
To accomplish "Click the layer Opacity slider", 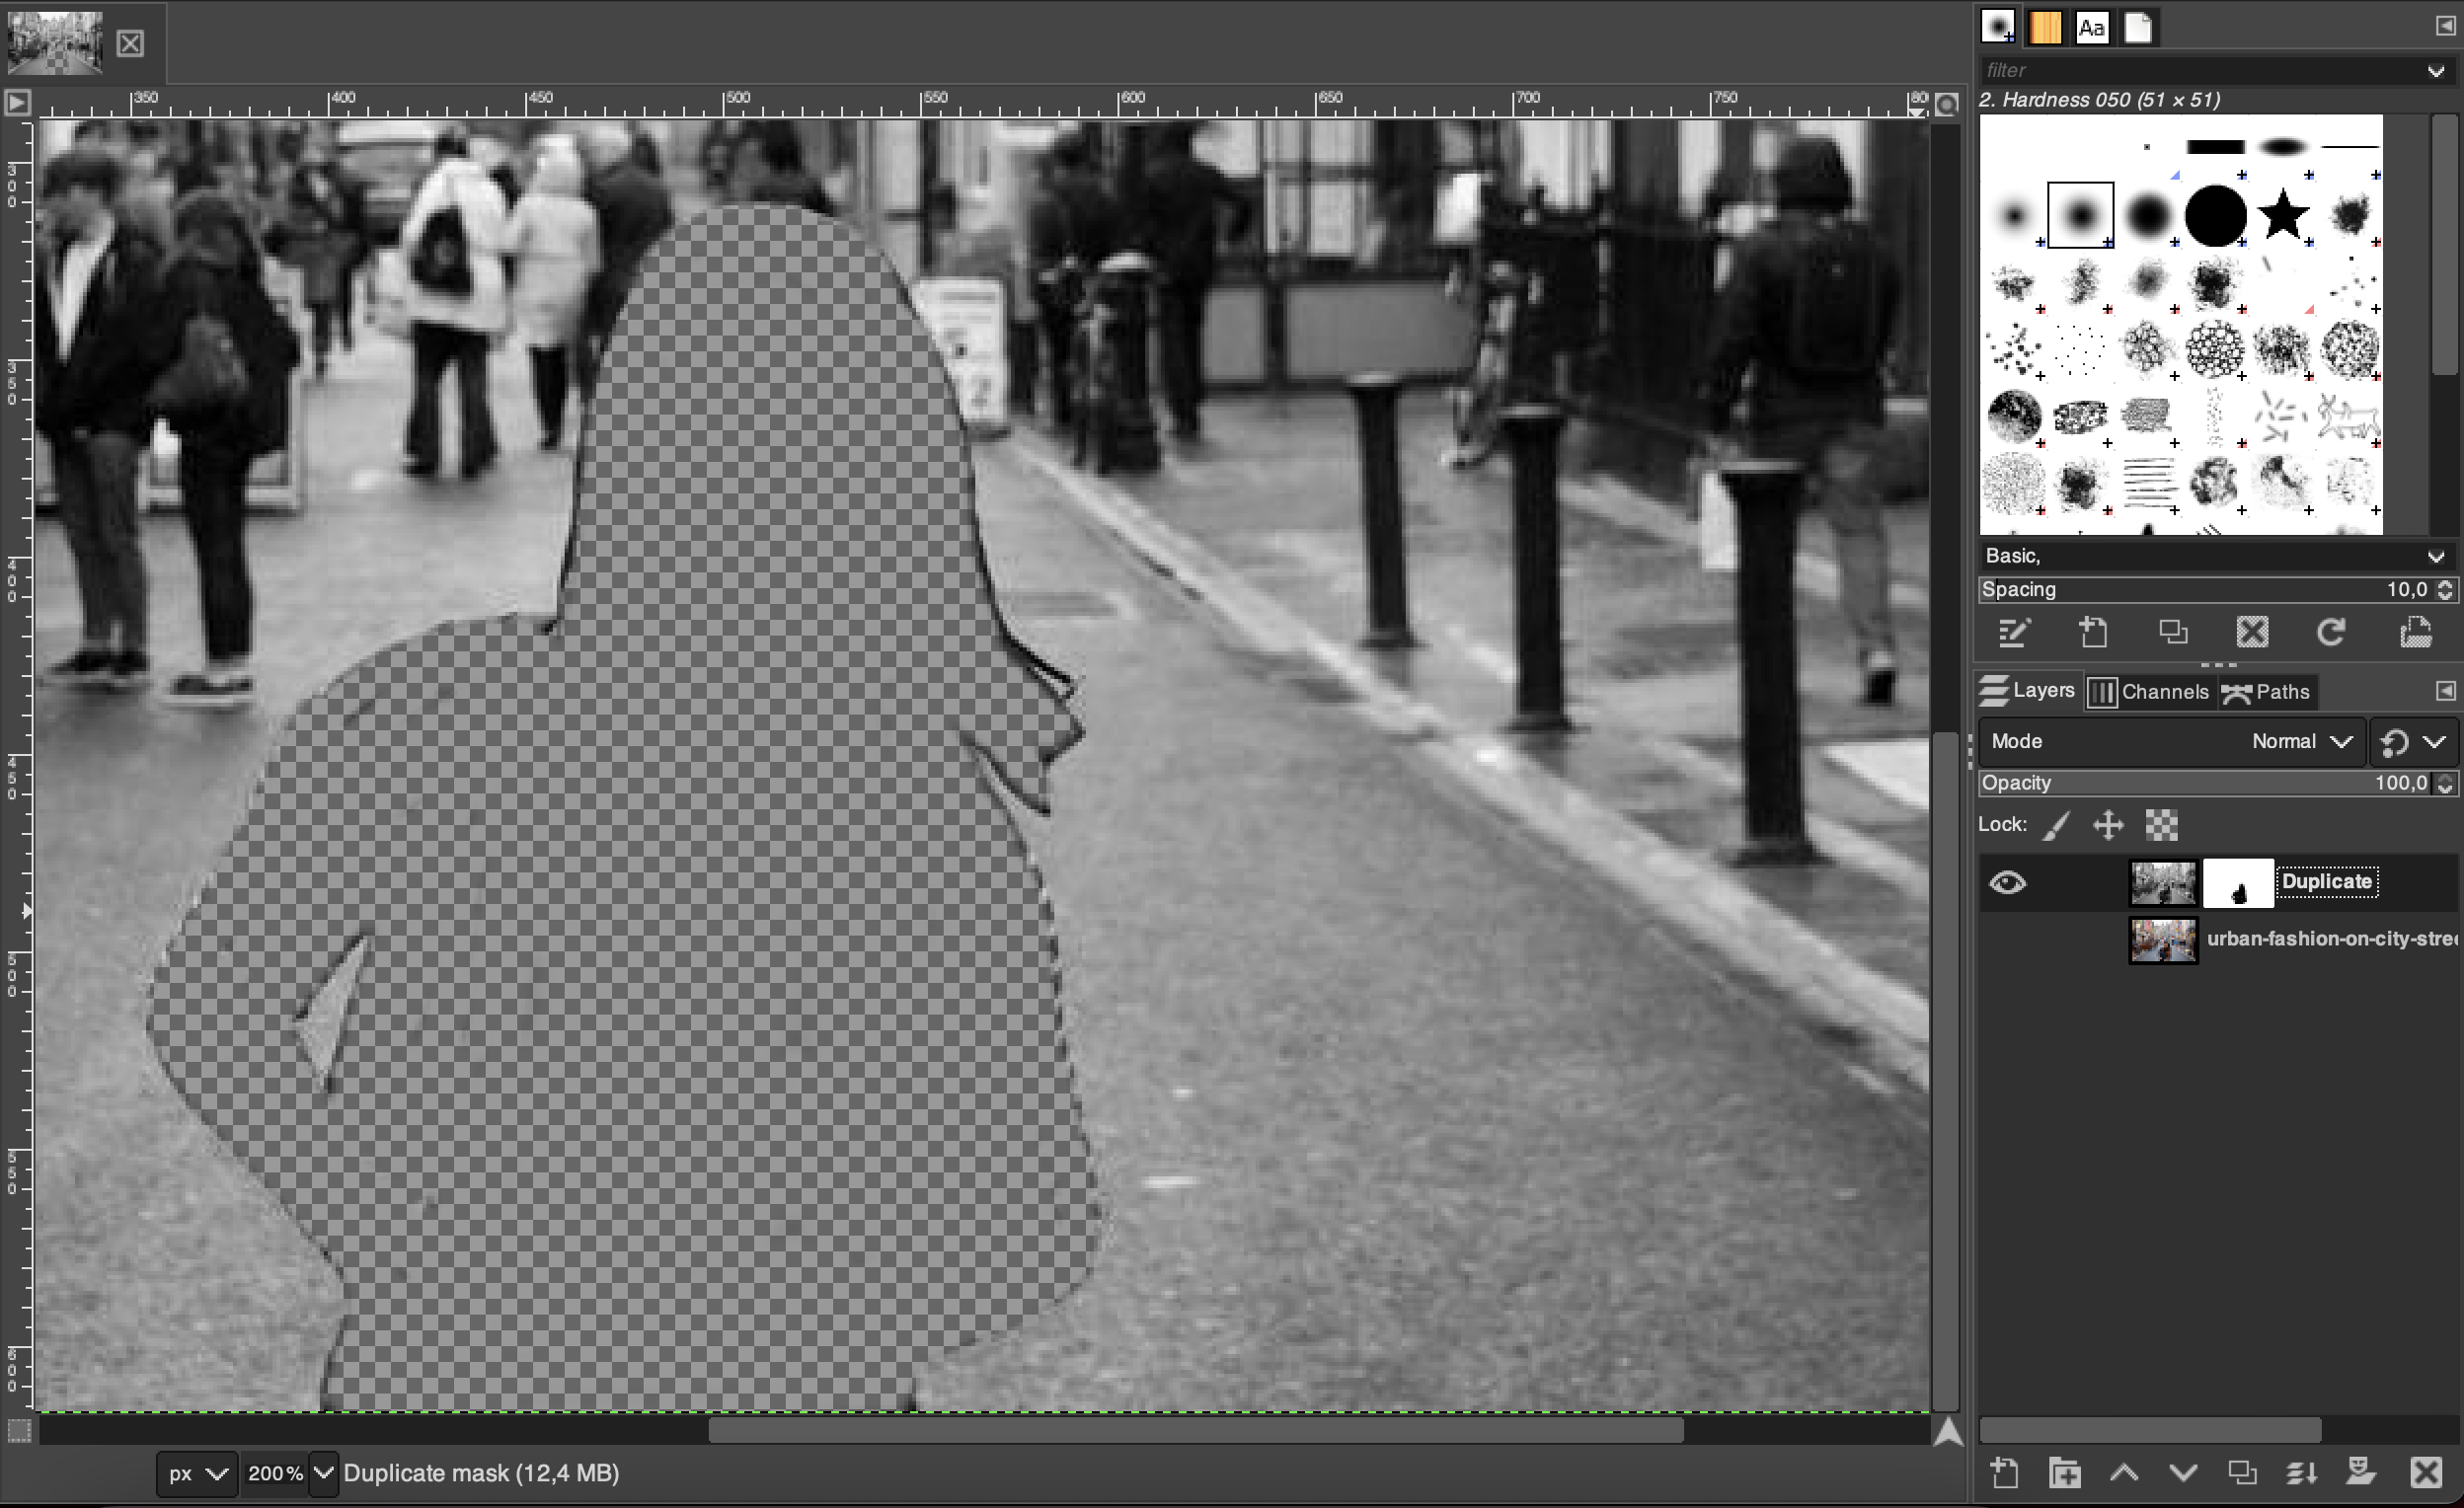I will coord(2200,783).
